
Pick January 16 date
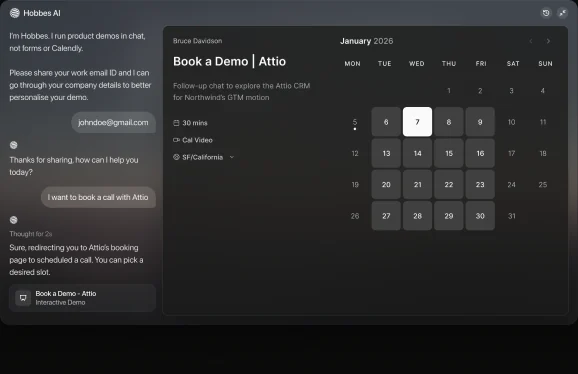[480, 153]
